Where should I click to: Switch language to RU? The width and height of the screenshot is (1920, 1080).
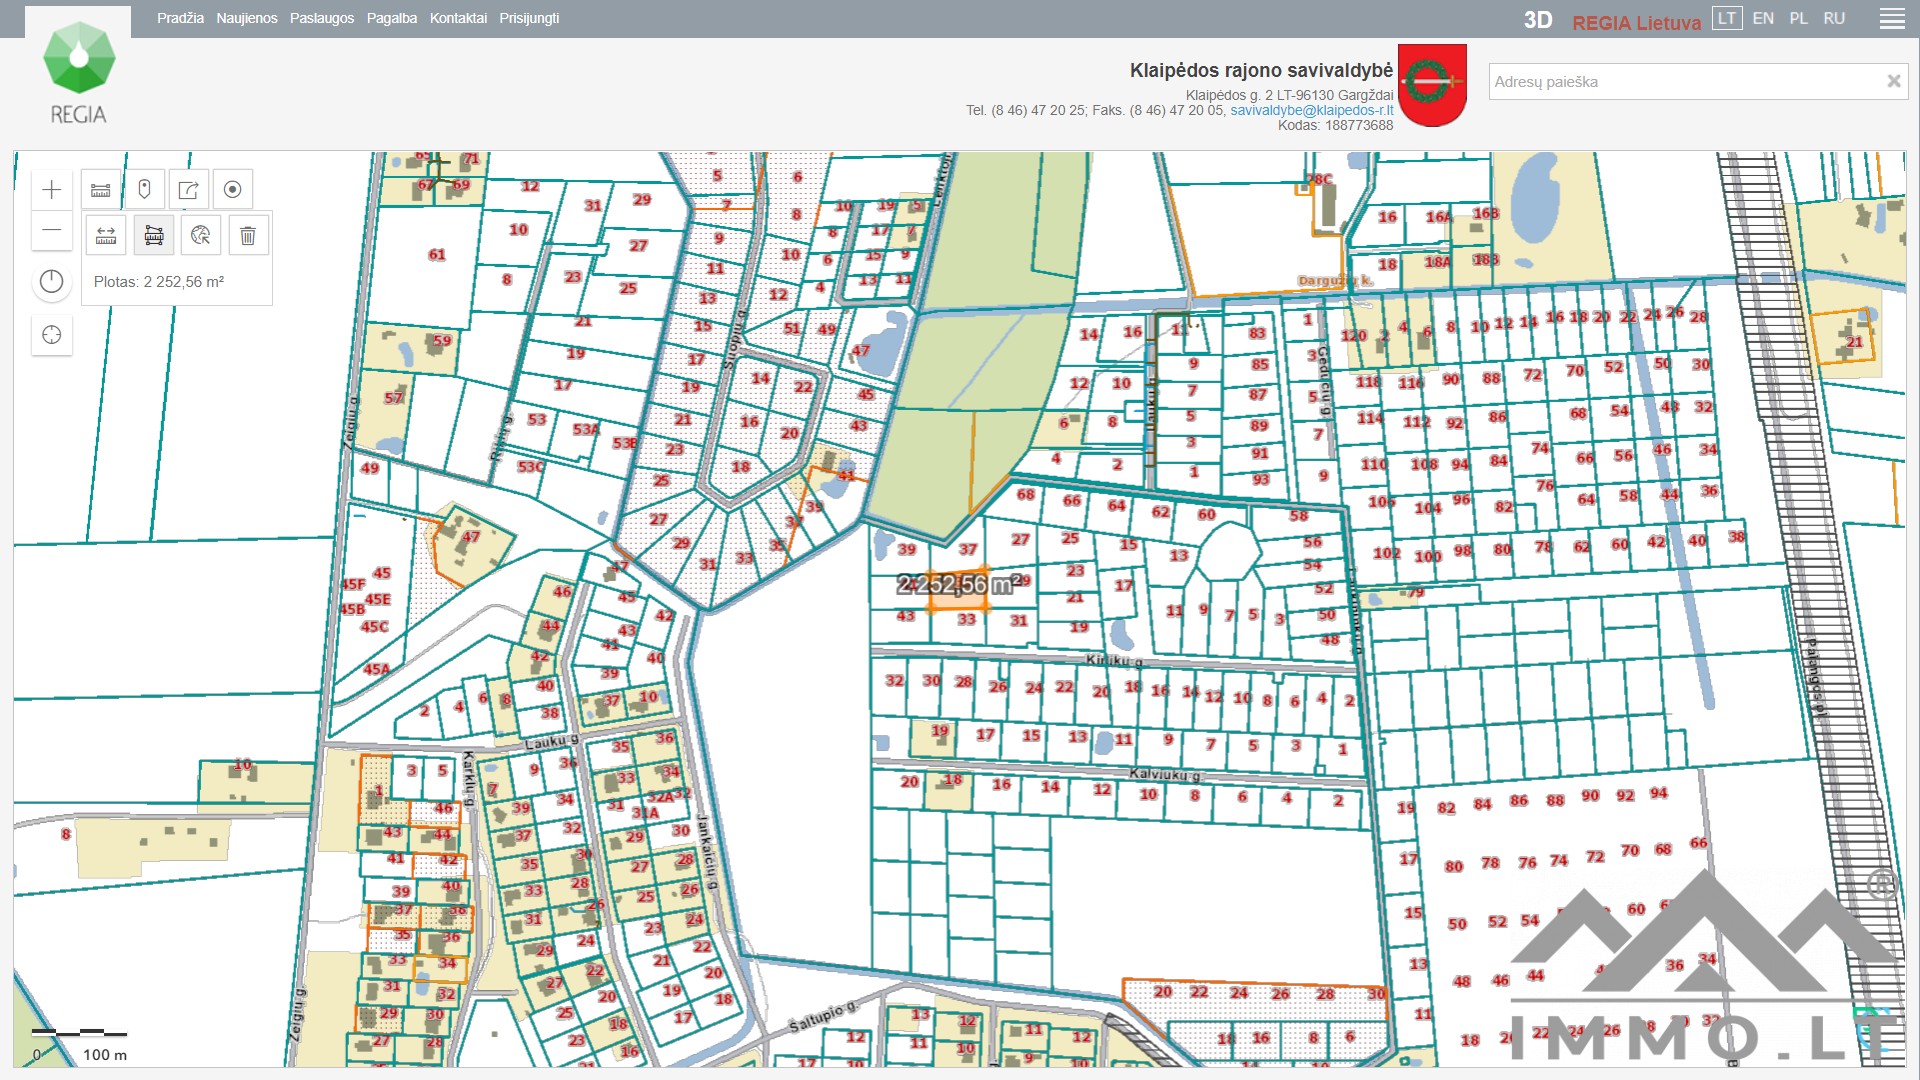pyautogui.click(x=1834, y=18)
